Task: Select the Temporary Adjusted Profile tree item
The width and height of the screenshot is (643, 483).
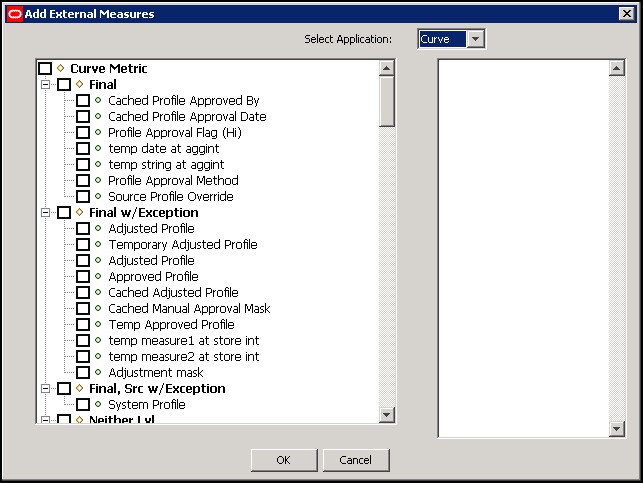Action: pyautogui.click(x=183, y=244)
